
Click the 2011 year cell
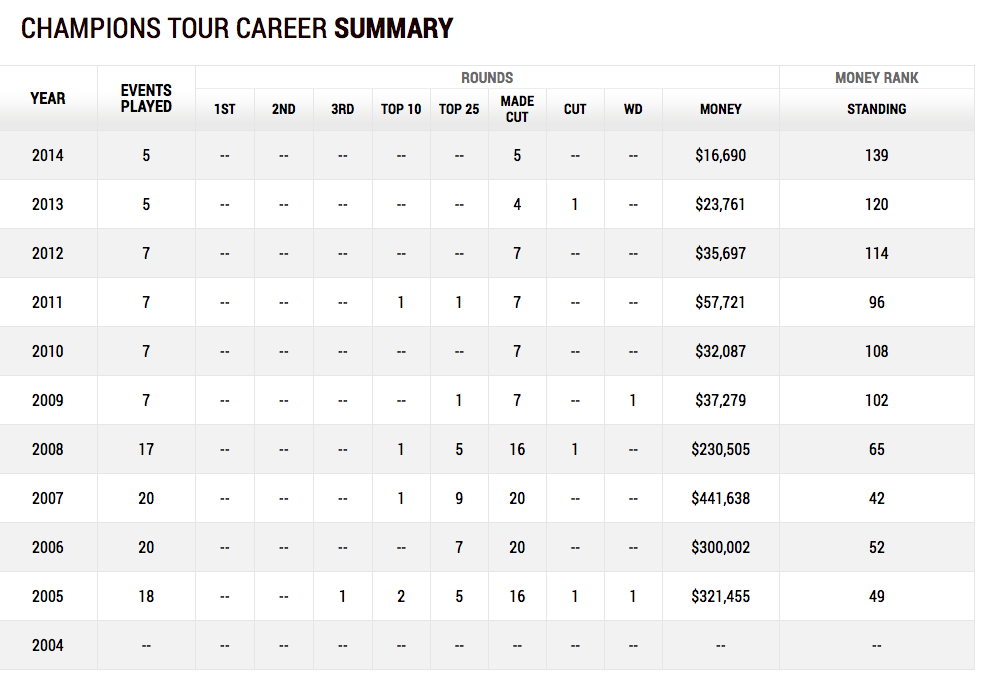48,302
